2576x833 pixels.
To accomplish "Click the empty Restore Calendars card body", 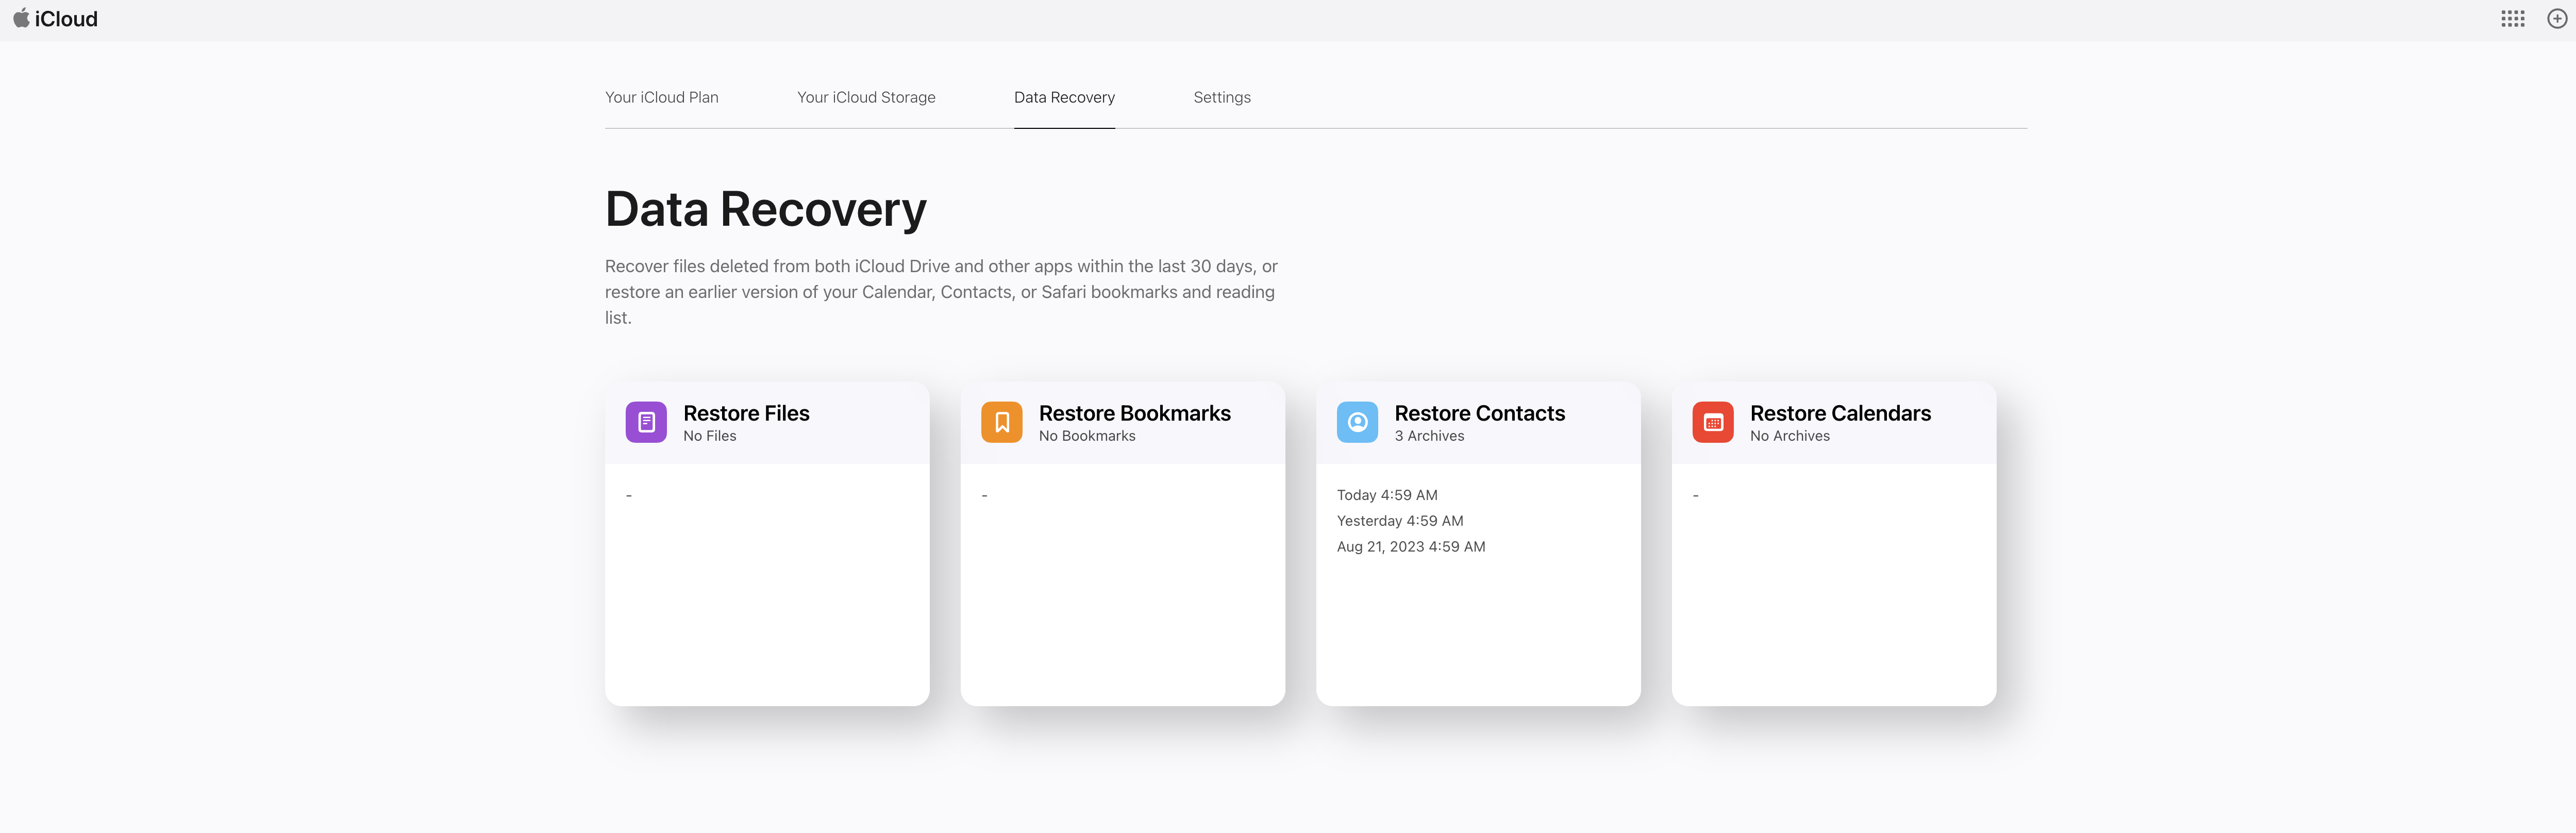I will tap(1833, 590).
